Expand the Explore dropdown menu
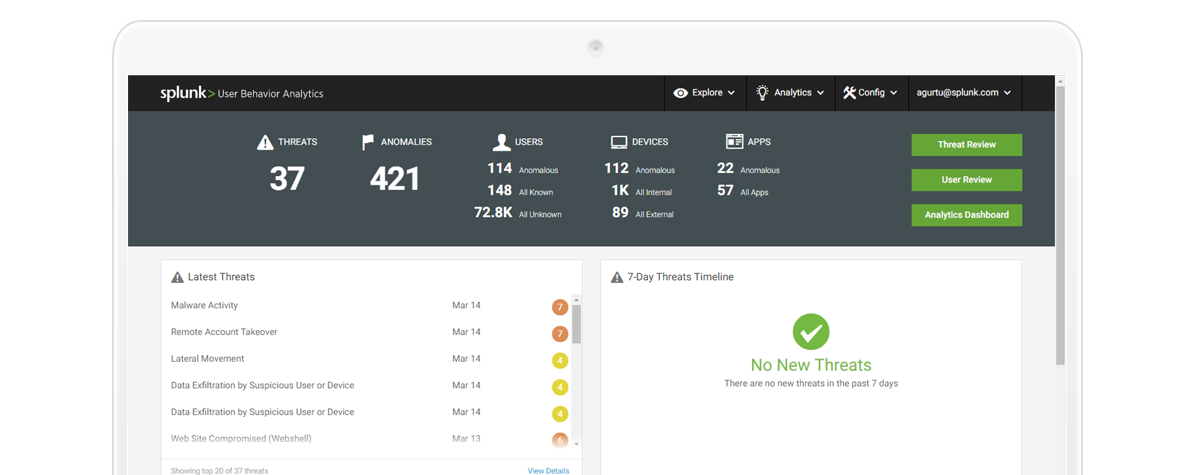1200x475 pixels. pyautogui.click(x=706, y=93)
